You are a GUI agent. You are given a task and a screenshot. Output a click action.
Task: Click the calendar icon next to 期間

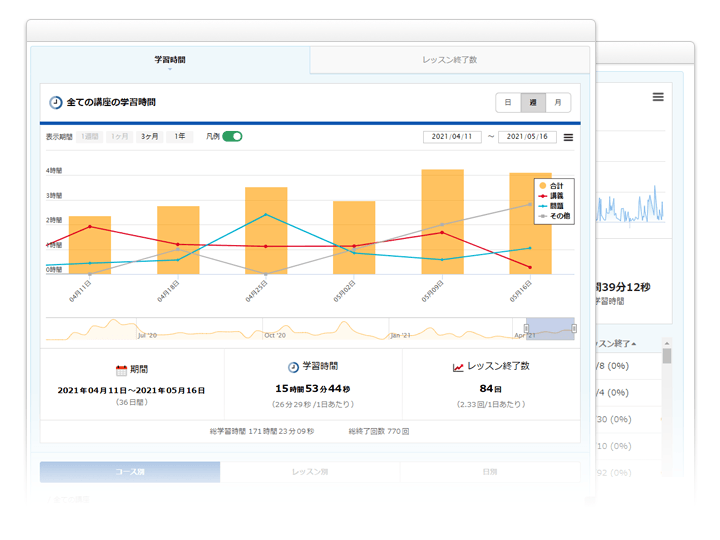coord(121,370)
